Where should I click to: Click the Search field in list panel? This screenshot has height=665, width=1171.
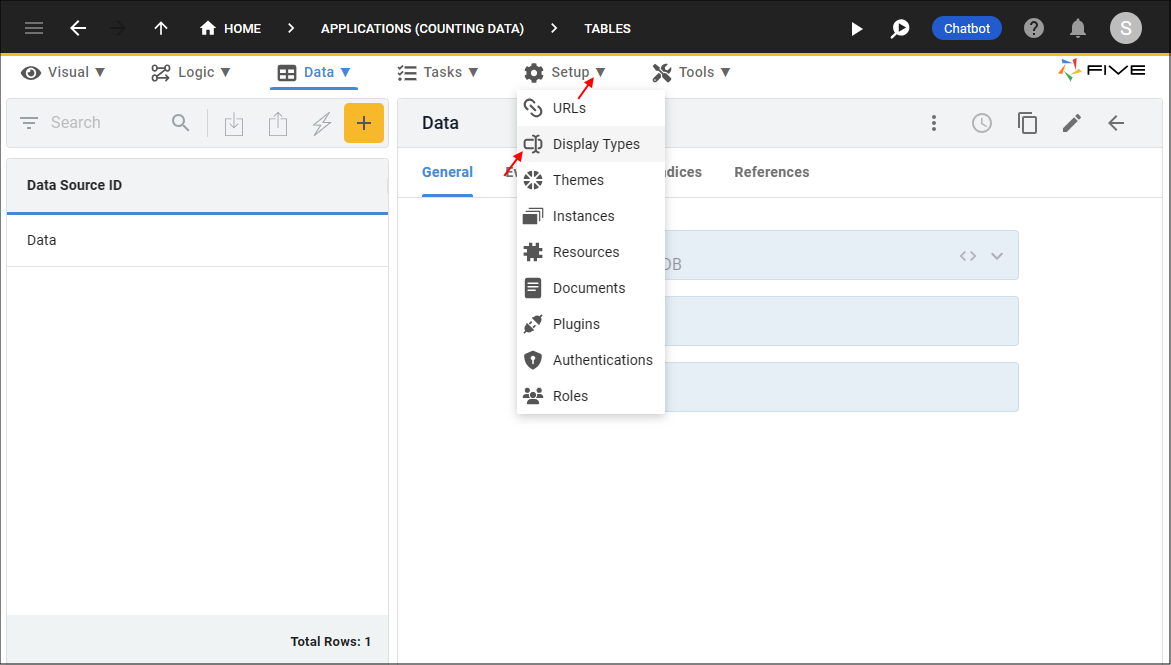[x=100, y=123]
